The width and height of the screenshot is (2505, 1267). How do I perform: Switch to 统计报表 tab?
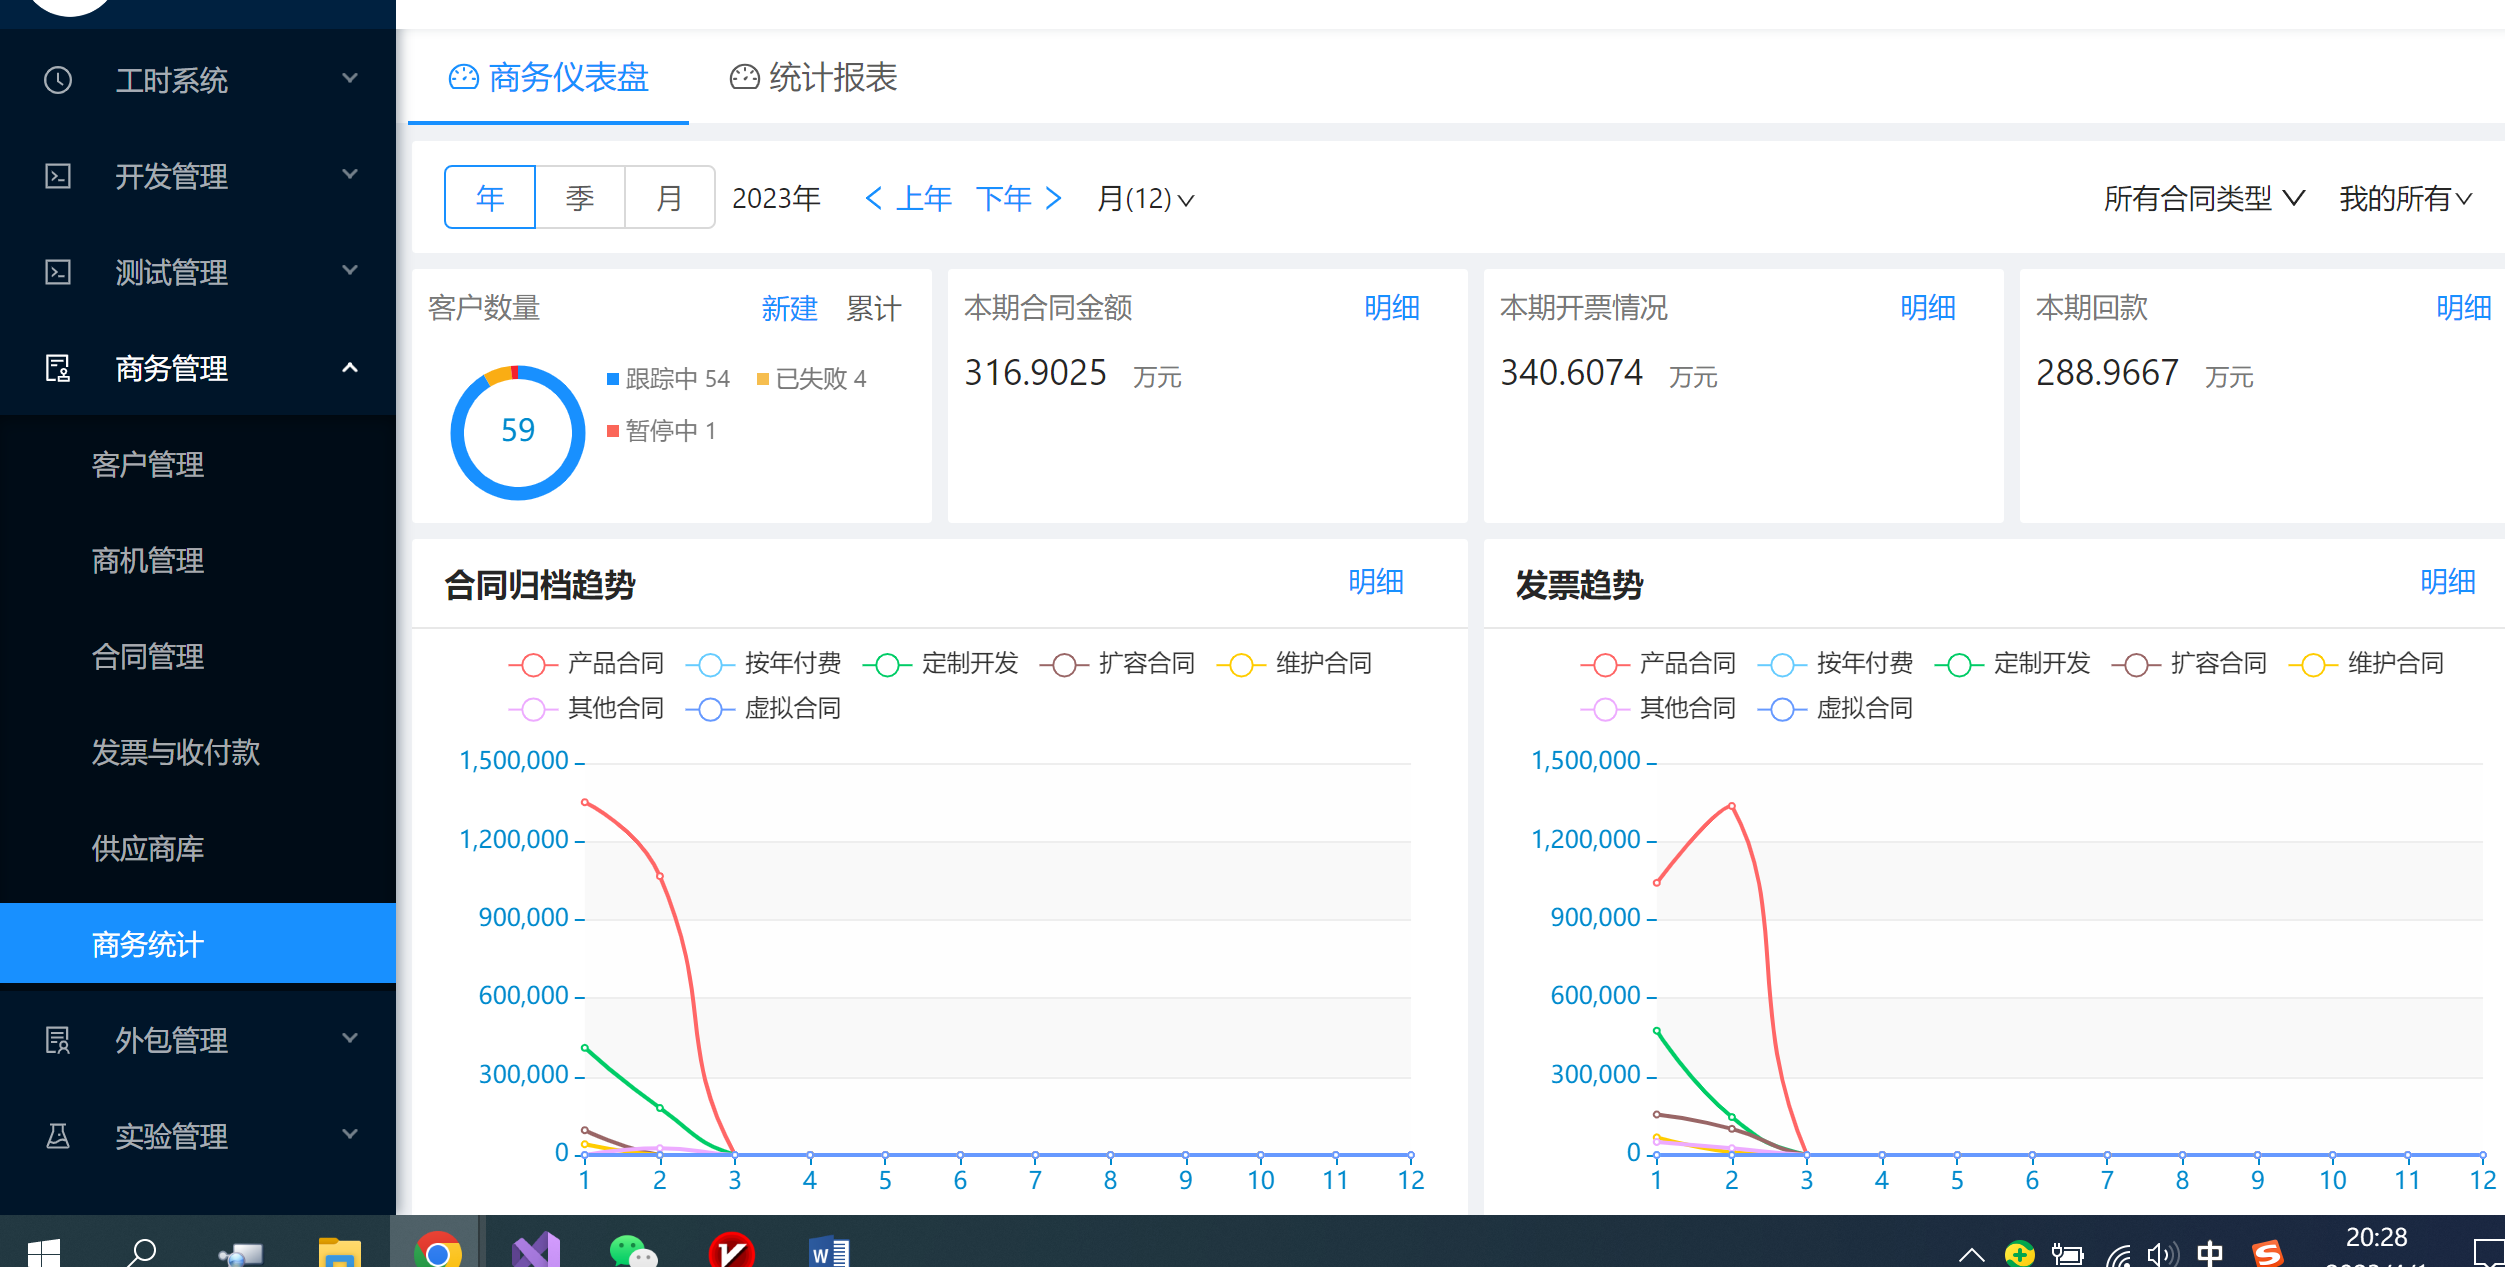(813, 78)
